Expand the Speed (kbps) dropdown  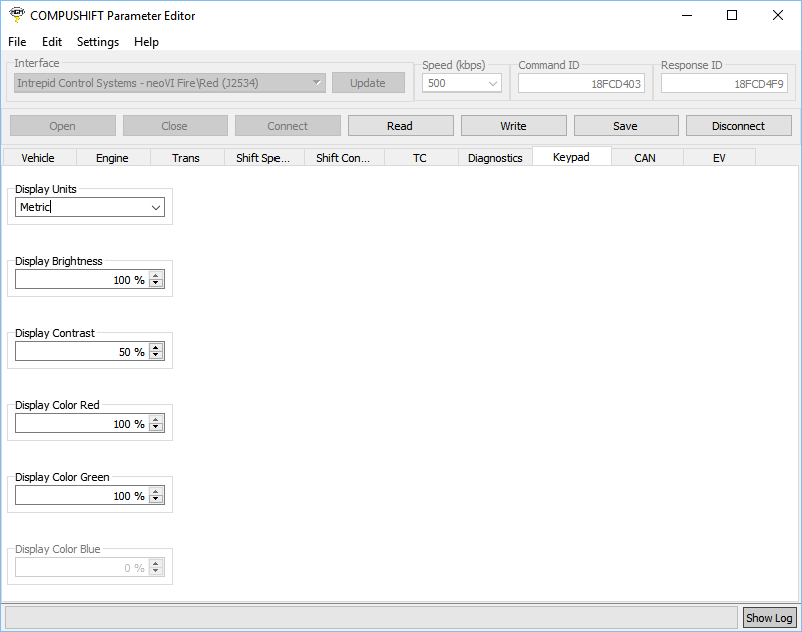click(x=493, y=84)
